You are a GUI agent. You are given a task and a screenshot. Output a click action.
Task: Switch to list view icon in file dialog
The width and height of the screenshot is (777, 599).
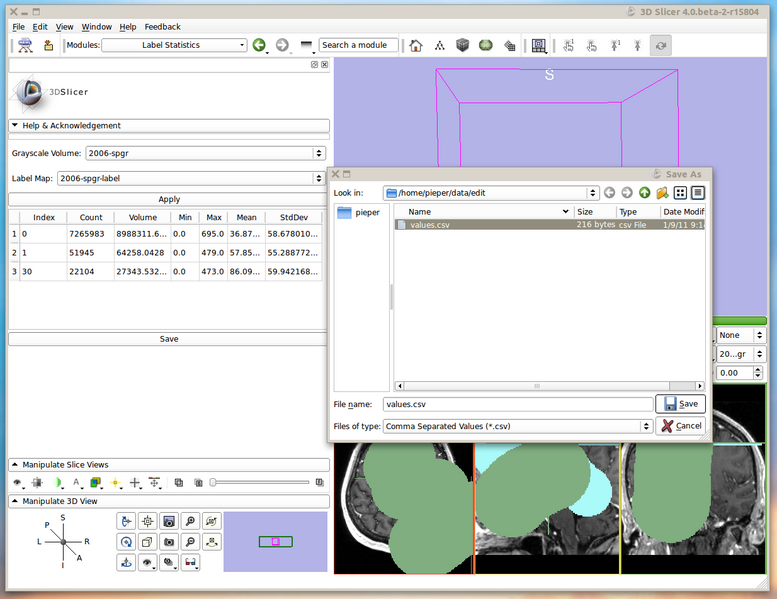click(680, 193)
